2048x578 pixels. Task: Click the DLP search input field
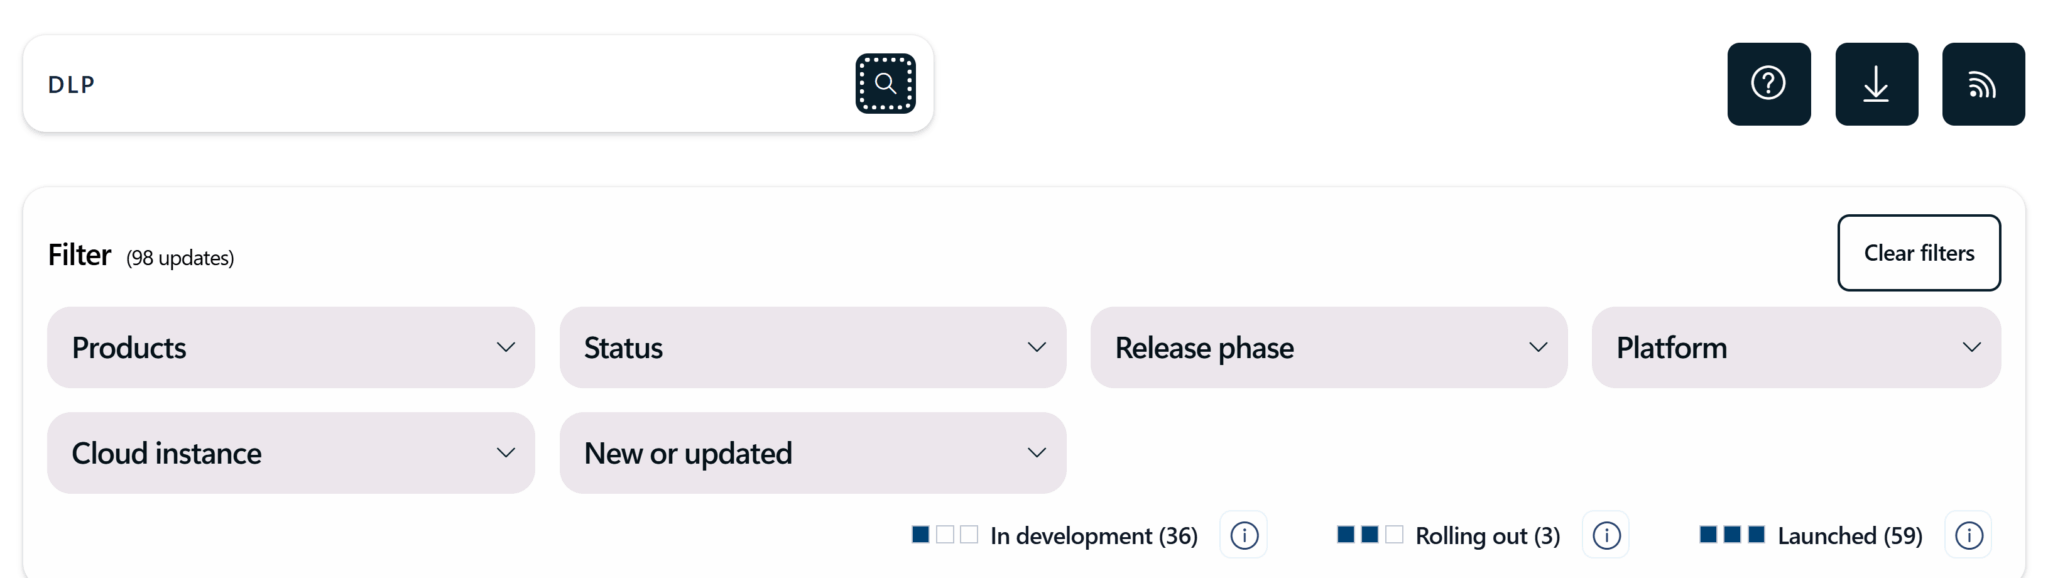440,84
